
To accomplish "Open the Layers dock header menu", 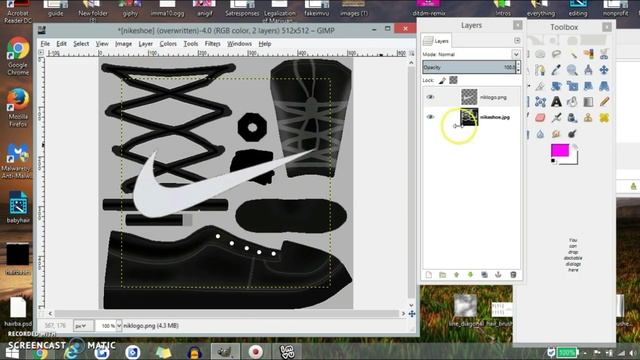I will pyautogui.click(x=518, y=25).
